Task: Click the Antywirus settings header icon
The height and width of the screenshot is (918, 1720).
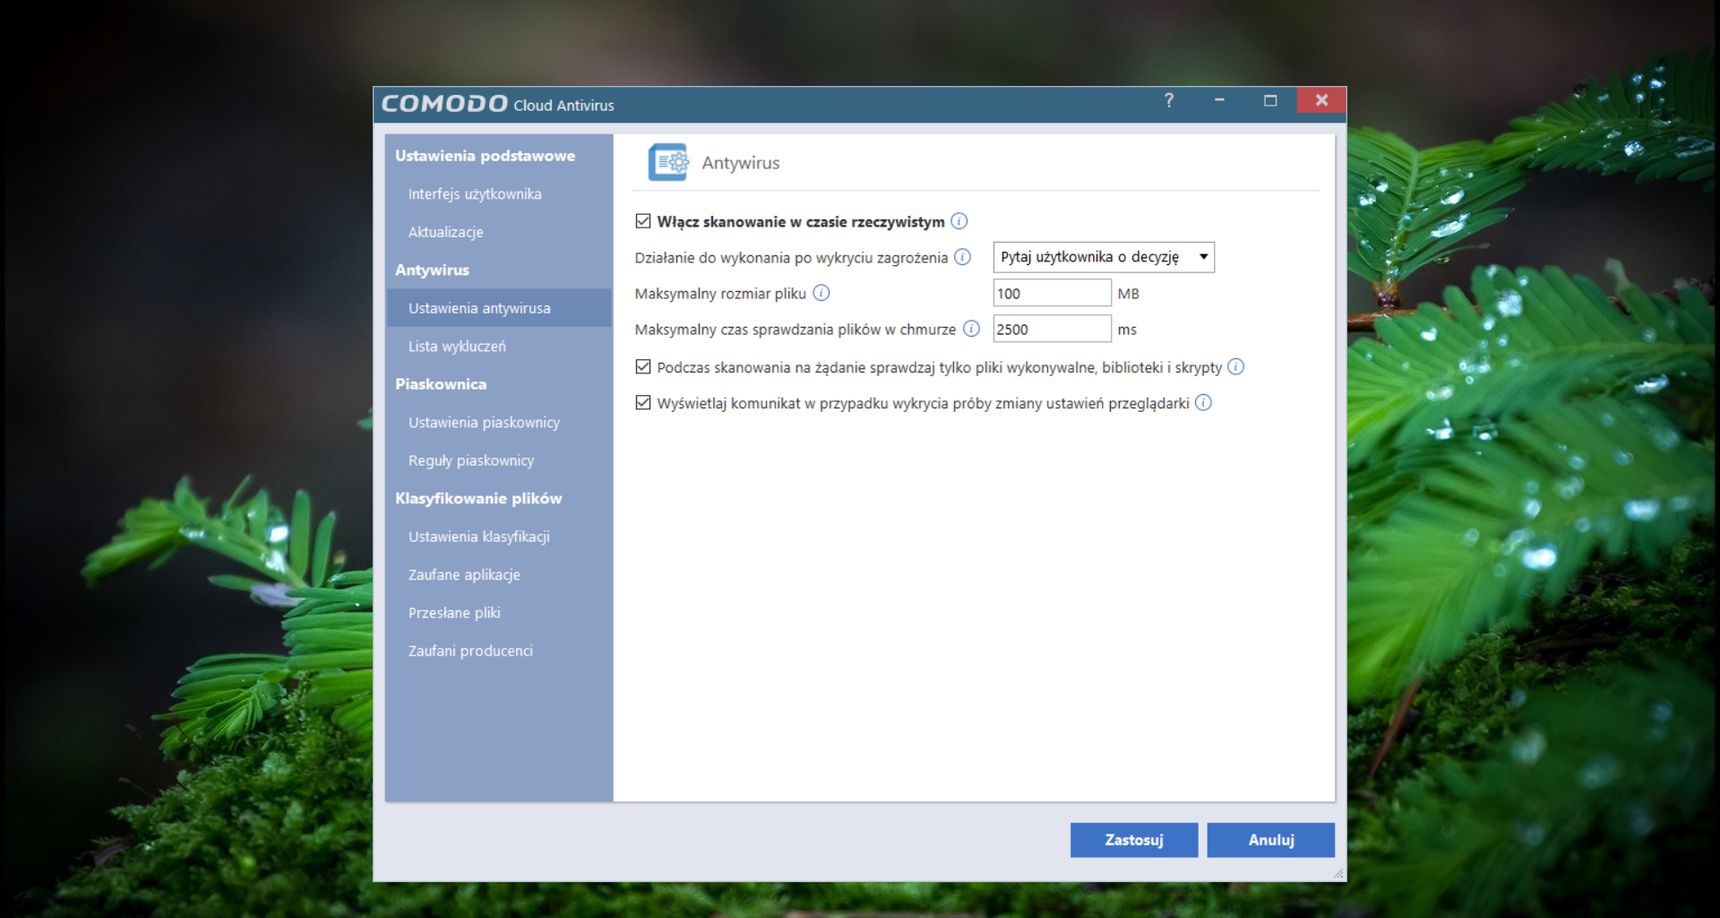Action: click(x=668, y=162)
